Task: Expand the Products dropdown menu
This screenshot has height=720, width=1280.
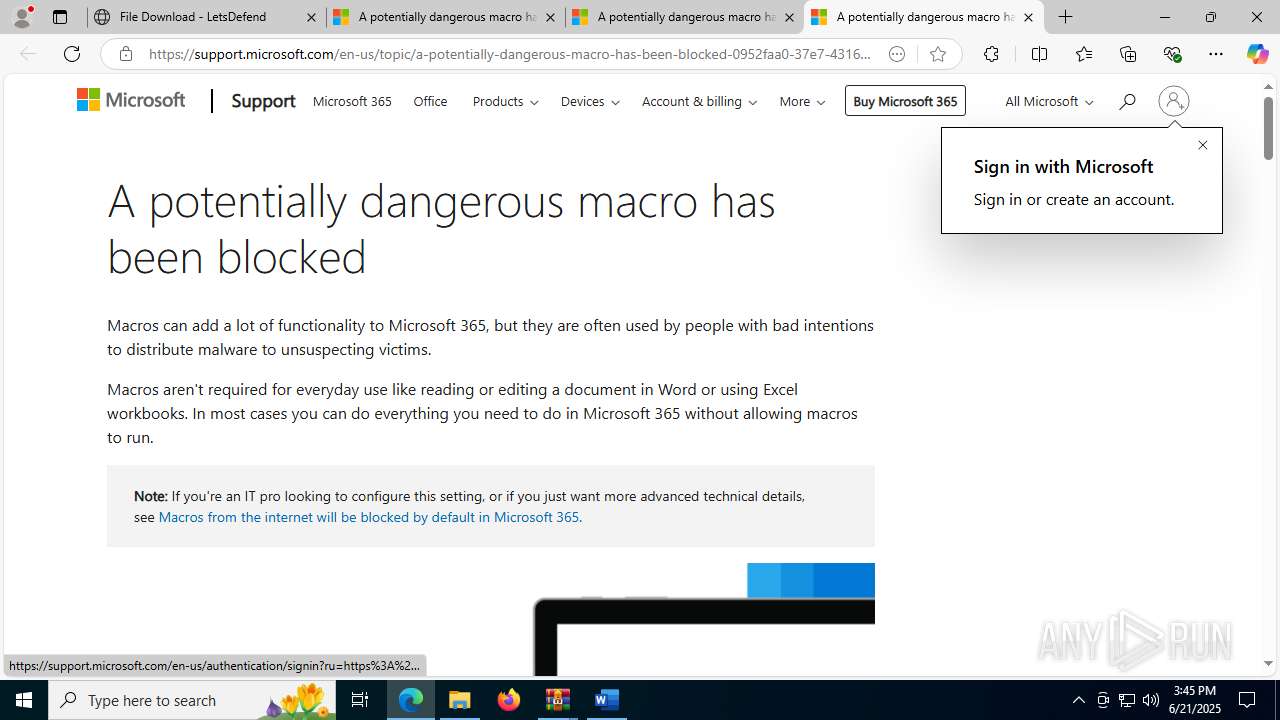Action: pyautogui.click(x=505, y=101)
